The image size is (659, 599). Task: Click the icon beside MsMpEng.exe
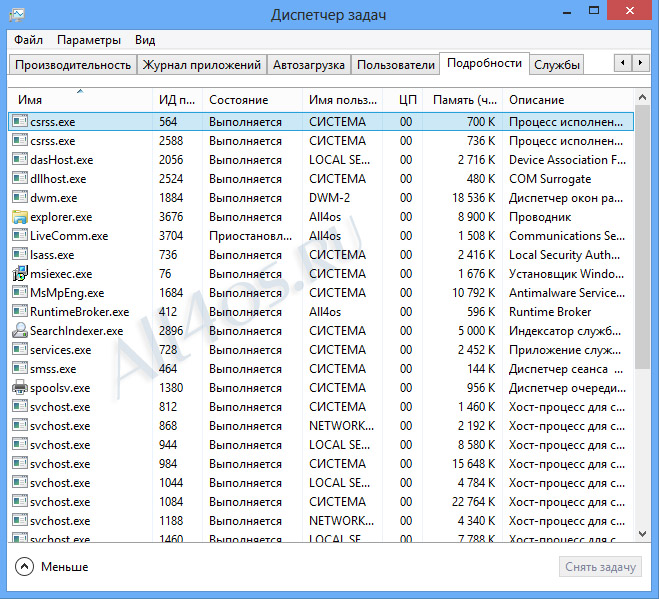(20, 292)
